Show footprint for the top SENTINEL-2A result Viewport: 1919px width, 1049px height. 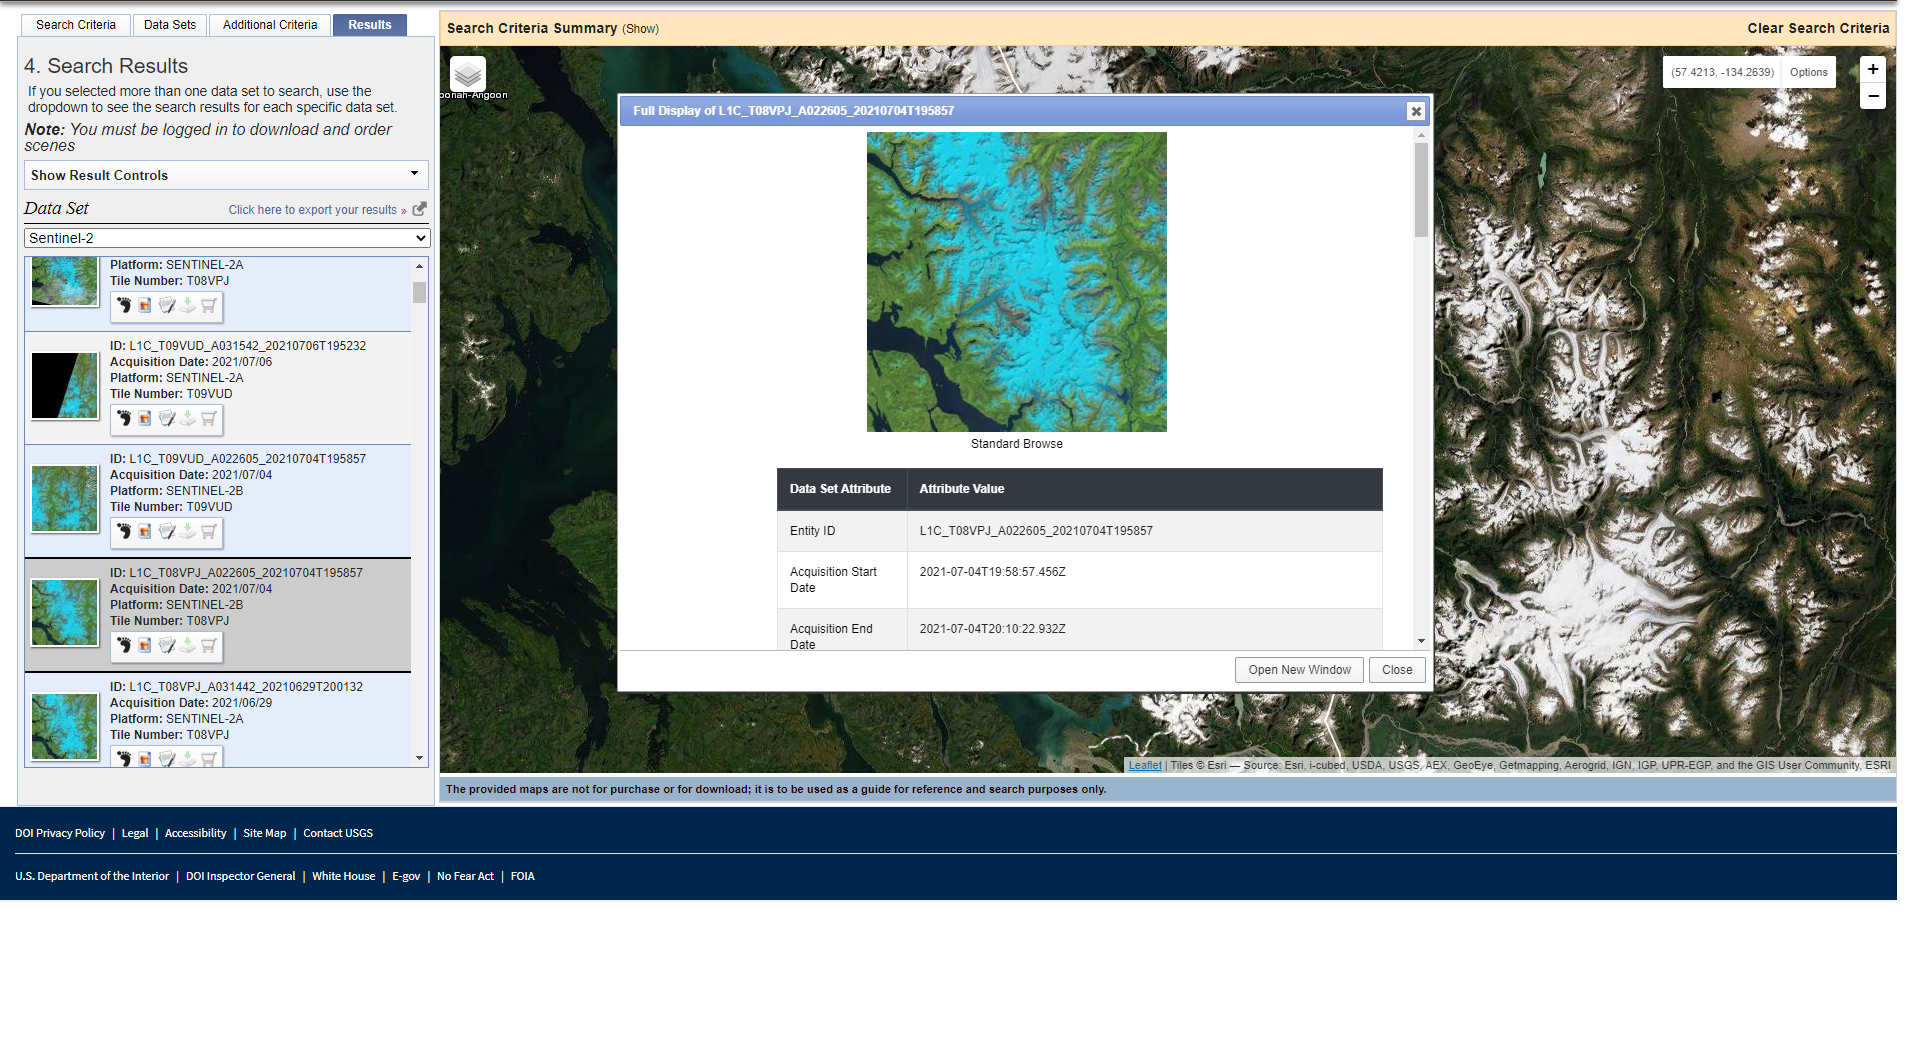(x=124, y=306)
